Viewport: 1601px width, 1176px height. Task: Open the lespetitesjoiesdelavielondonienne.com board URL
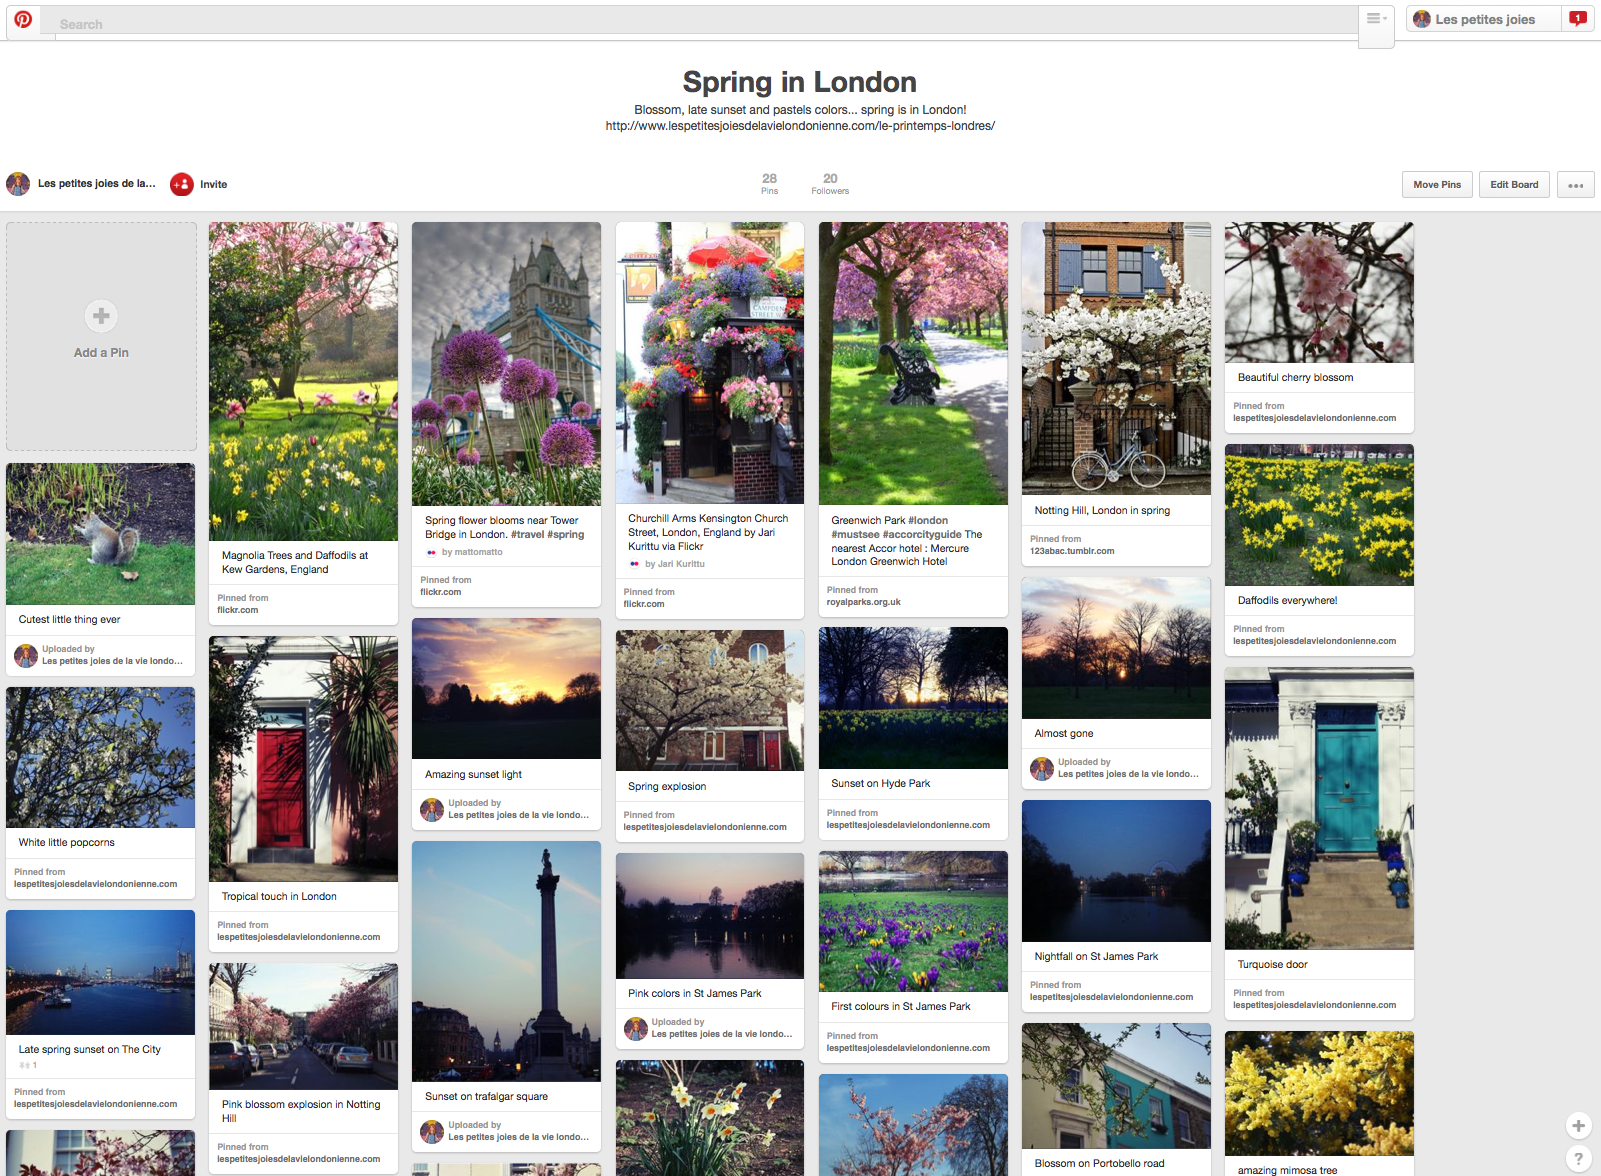pos(800,126)
